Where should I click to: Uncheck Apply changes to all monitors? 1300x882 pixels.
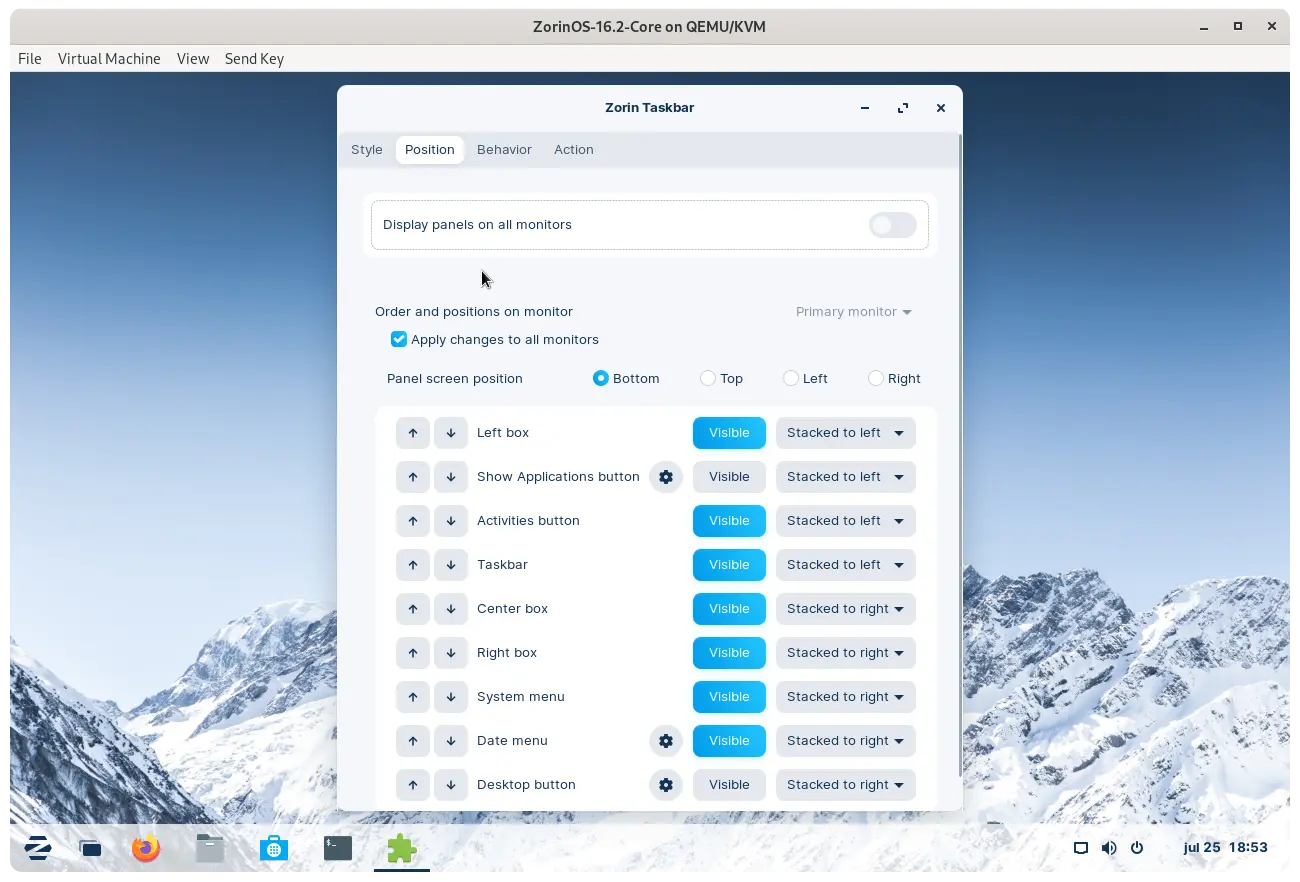[x=399, y=340]
